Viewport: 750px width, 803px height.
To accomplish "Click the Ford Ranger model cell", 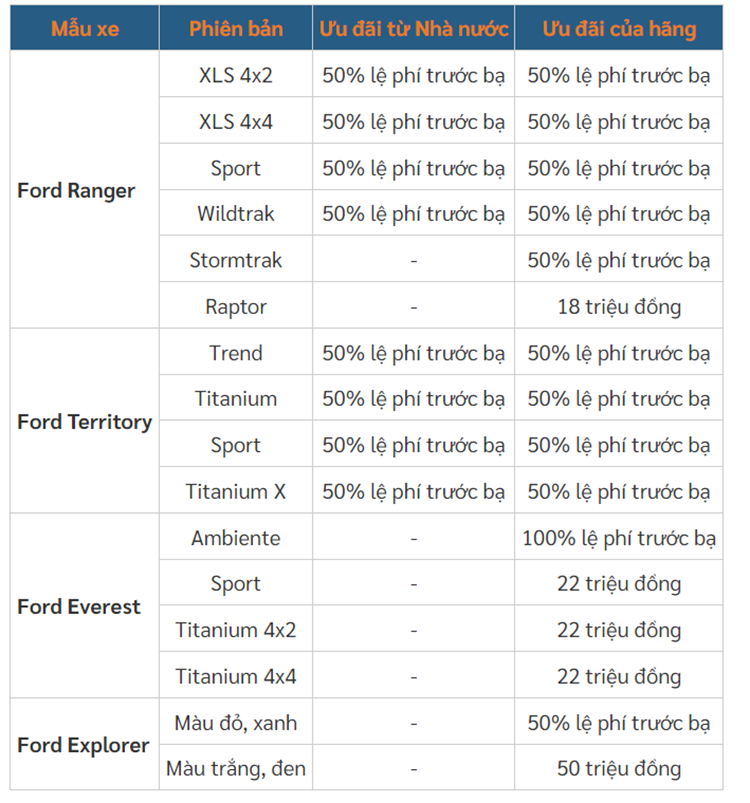I will pyautogui.click(x=76, y=191).
